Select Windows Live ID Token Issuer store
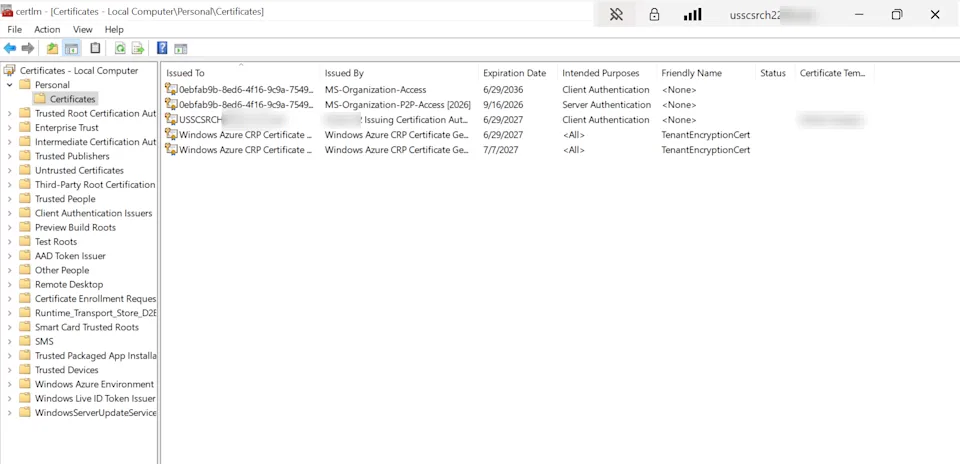 (x=95, y=398)
